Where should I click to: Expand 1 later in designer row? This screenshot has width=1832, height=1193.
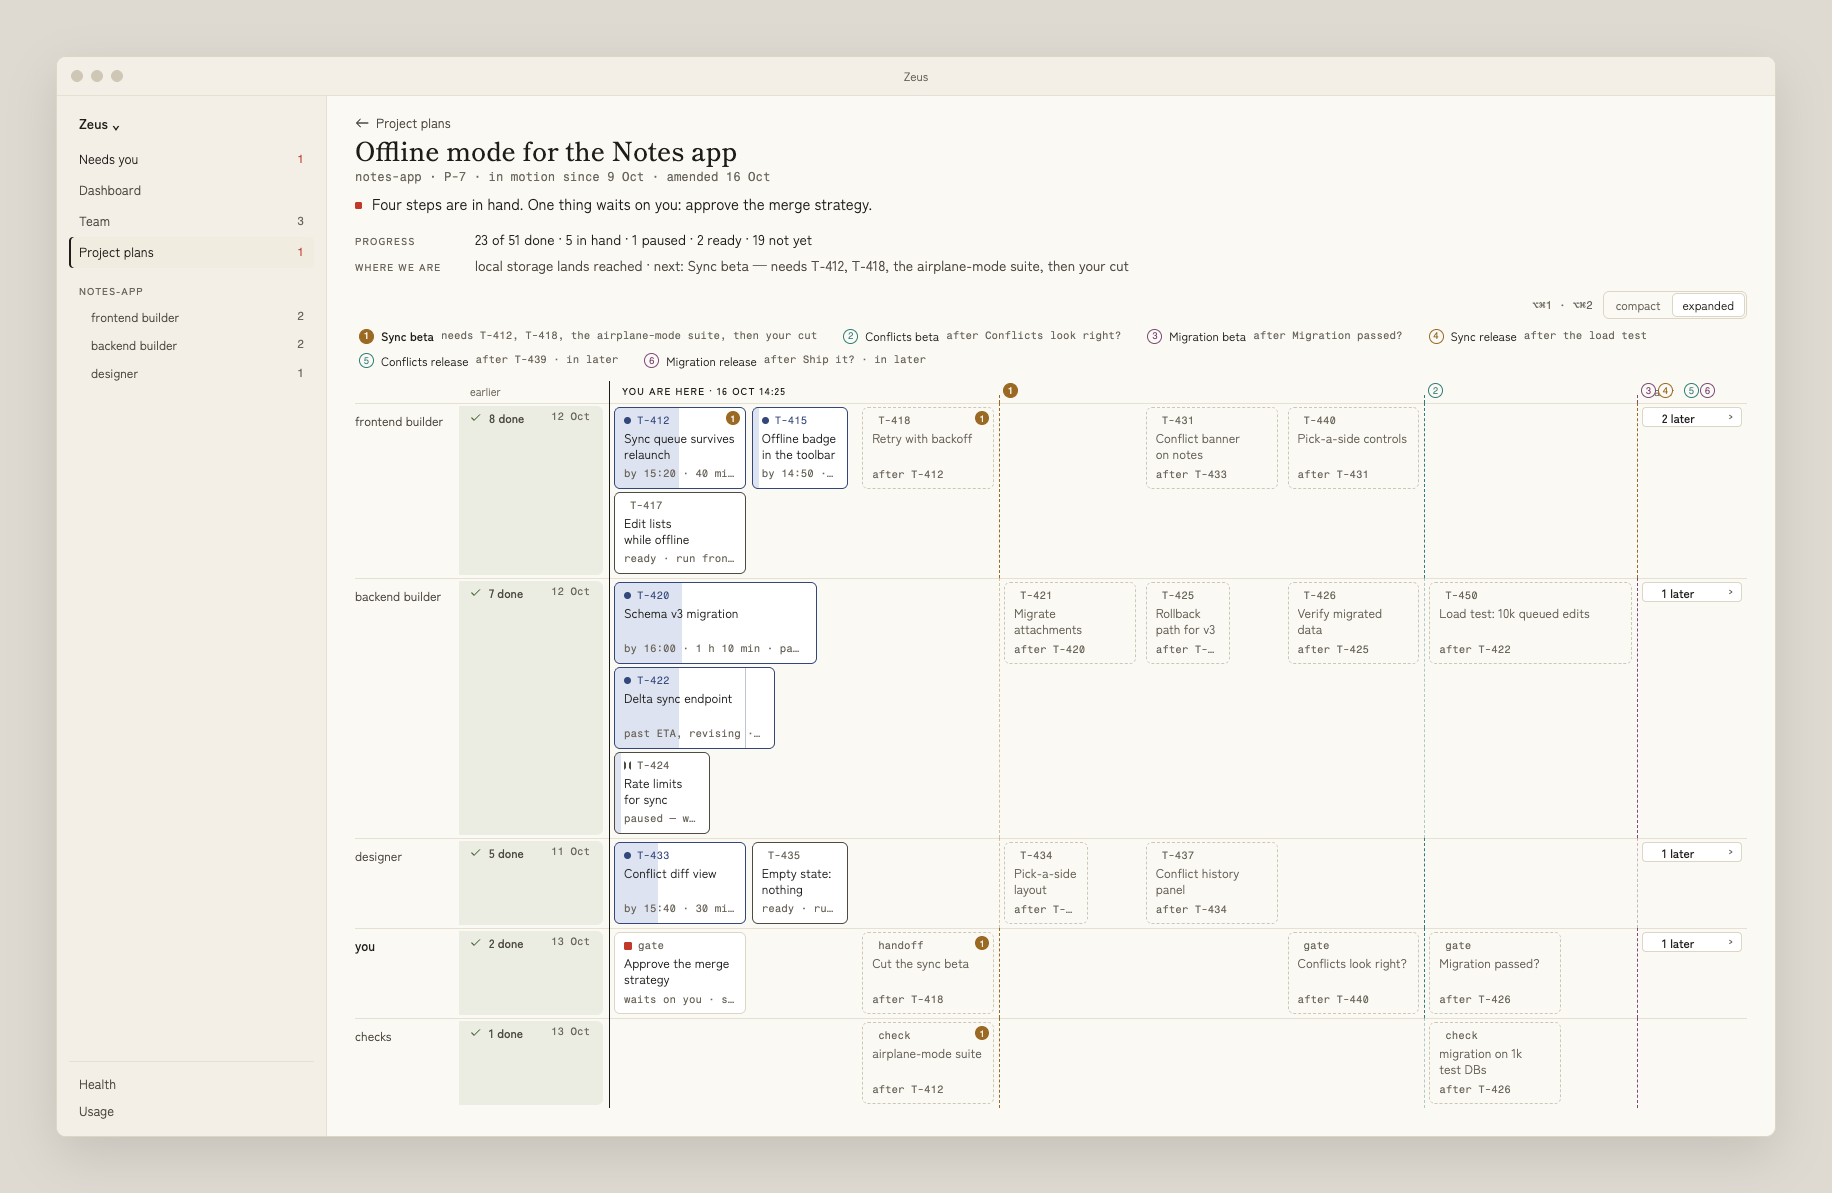point(1691,853)
